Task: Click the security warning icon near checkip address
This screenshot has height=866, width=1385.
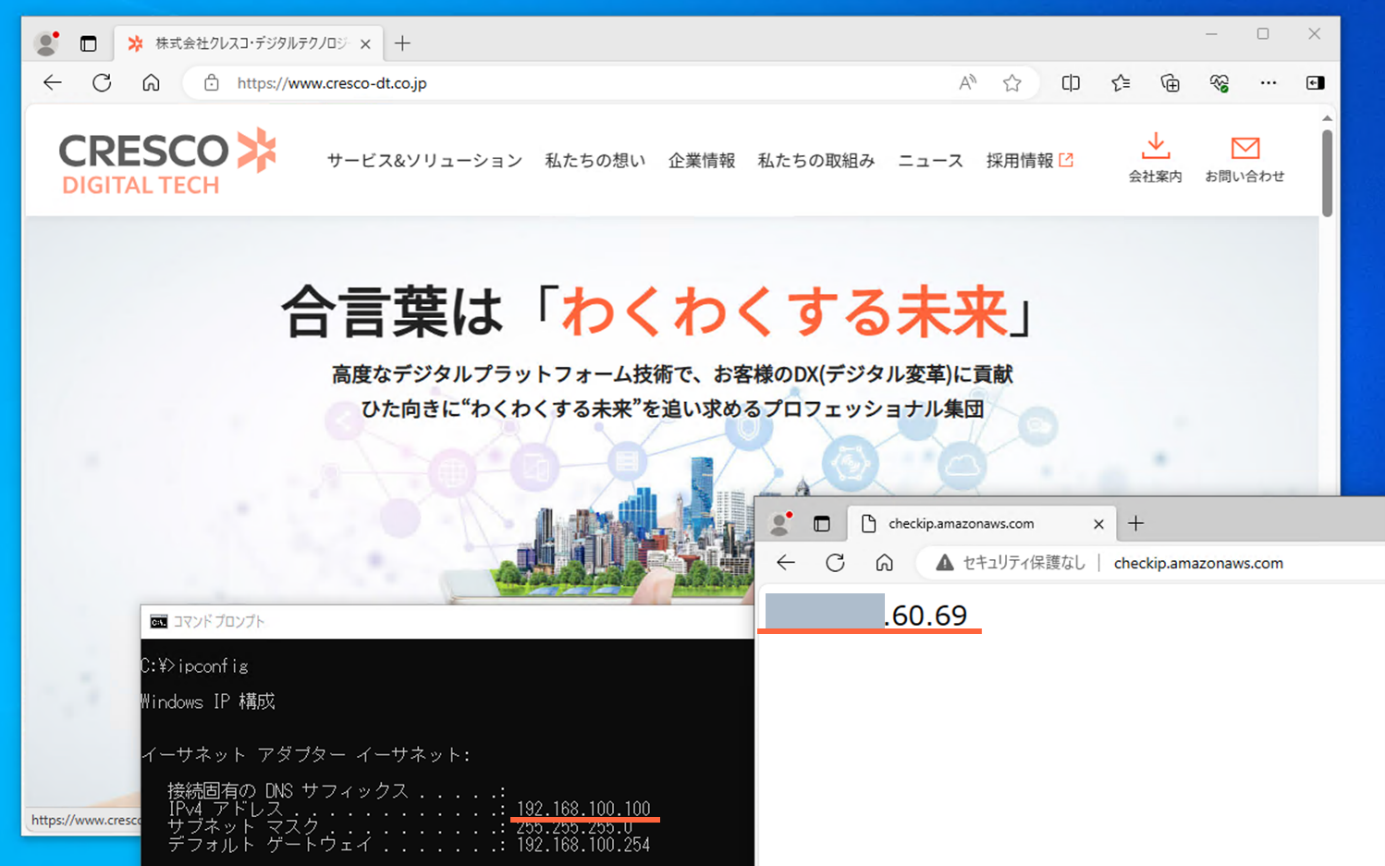Action: (946, 562)
